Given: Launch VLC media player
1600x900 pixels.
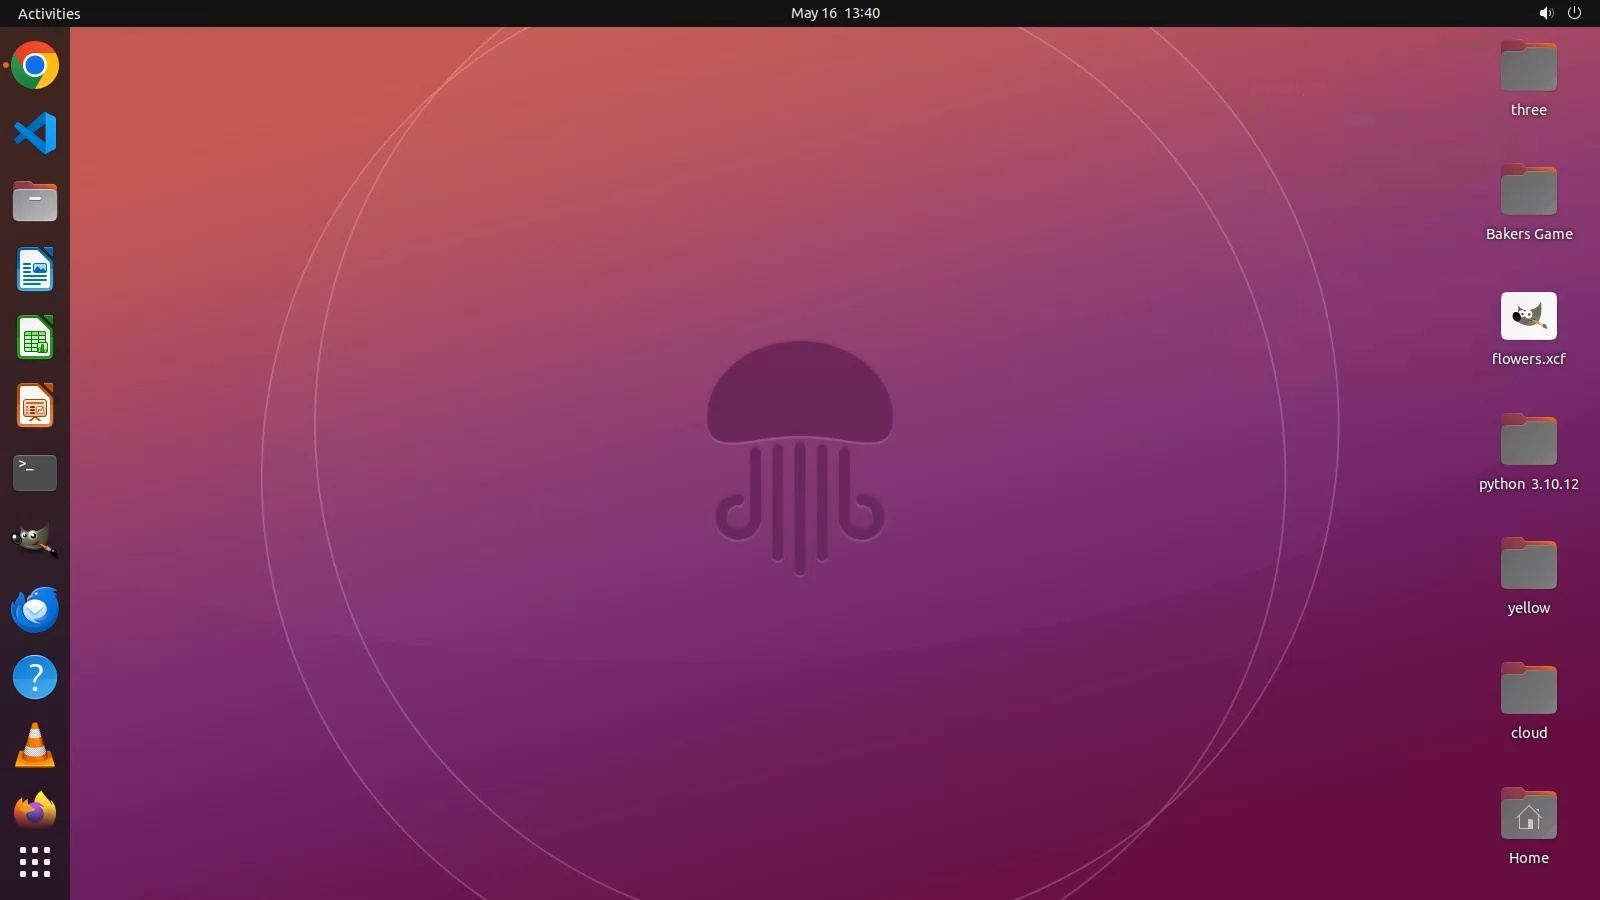Looking at the screenshot, I should (35, 746).
